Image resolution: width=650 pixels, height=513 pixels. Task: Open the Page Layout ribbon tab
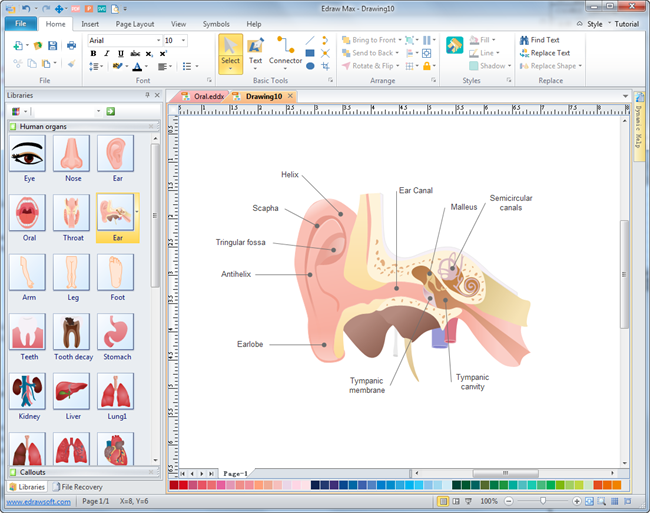pos(134,23)
